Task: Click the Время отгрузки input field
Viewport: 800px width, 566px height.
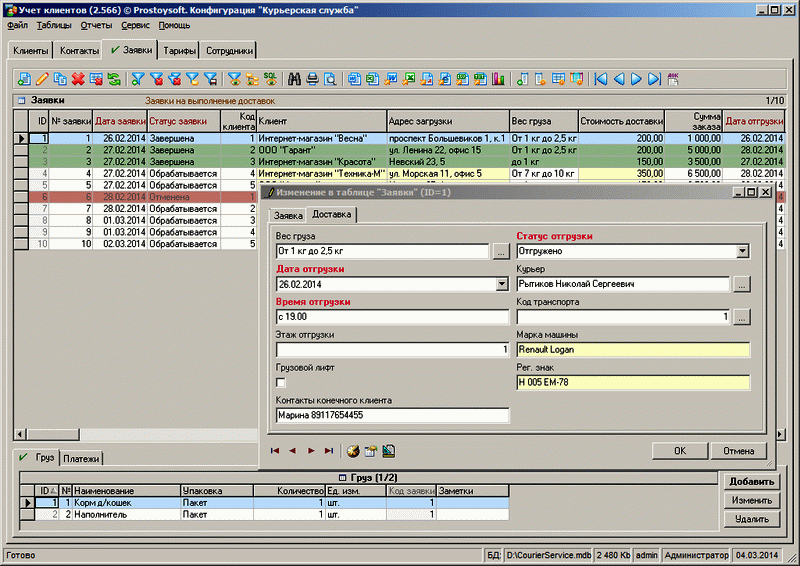Action: pos(392,317)
